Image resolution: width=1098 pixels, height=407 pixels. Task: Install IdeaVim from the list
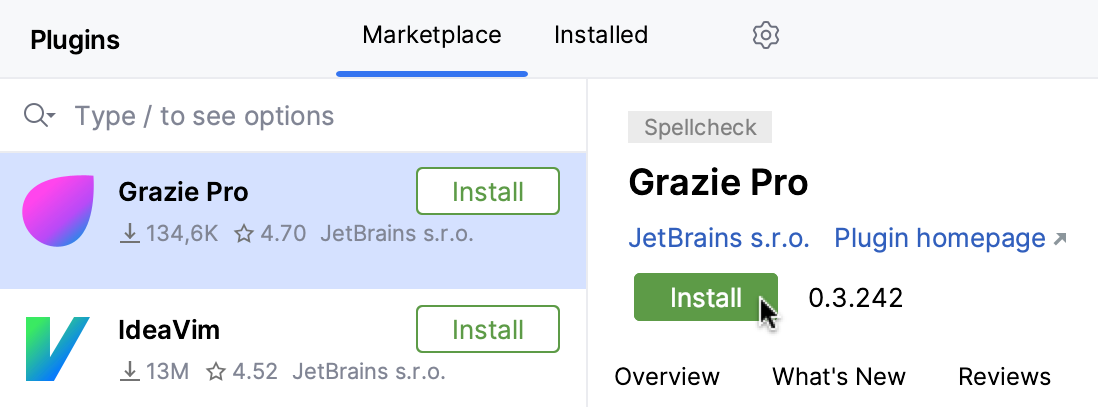[487, 329]
